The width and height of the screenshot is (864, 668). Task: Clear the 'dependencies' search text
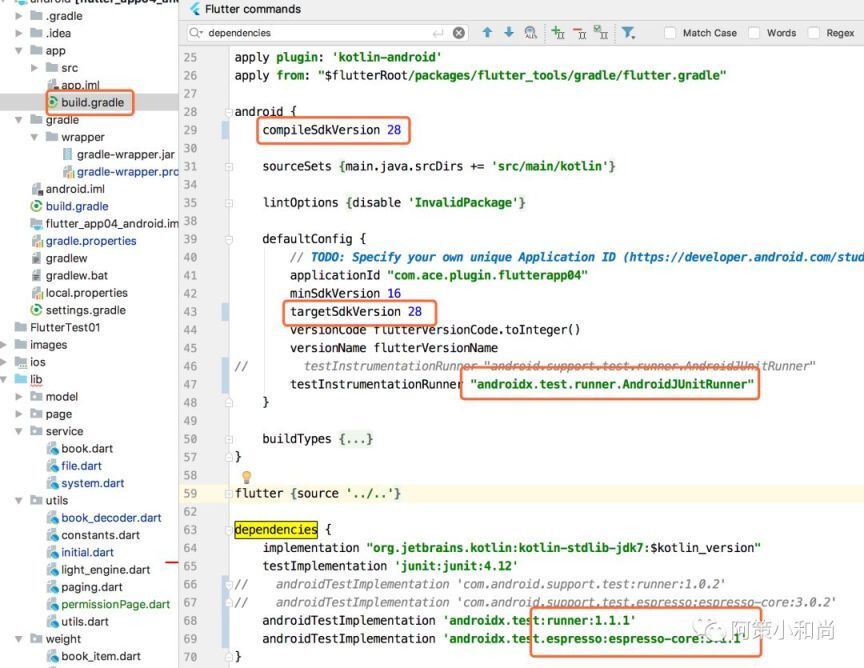click(458, 33)
